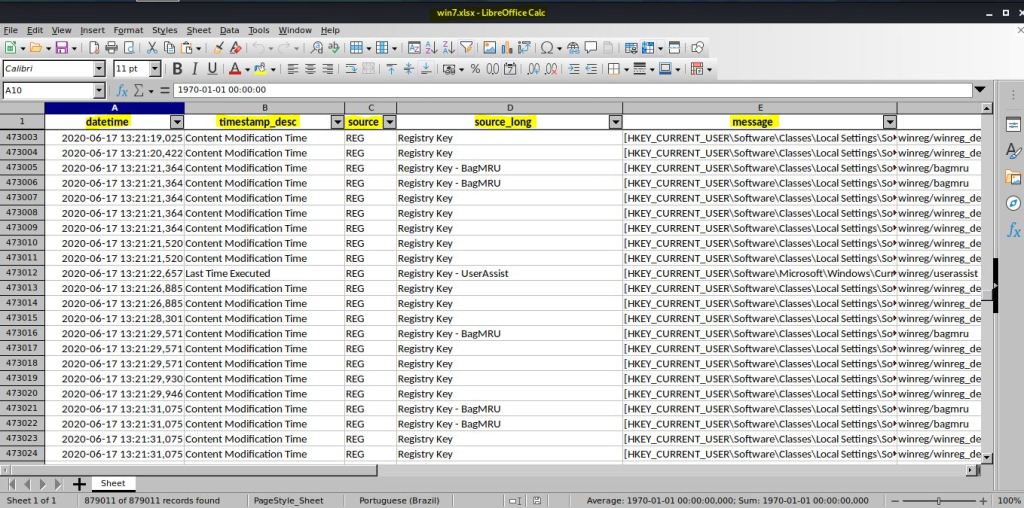The image size is (1024, 508).
Task: Open Find & Replace tool
Action: click(x=317, y=47)
